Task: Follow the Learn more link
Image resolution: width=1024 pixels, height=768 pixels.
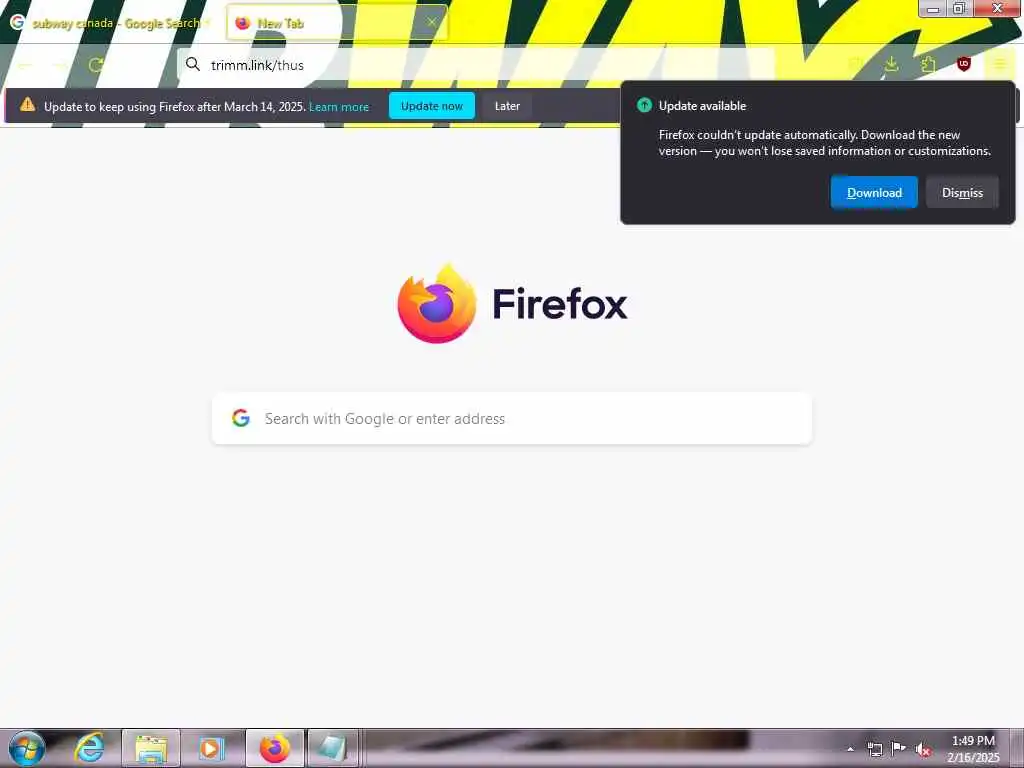Action: coord(339,106)
